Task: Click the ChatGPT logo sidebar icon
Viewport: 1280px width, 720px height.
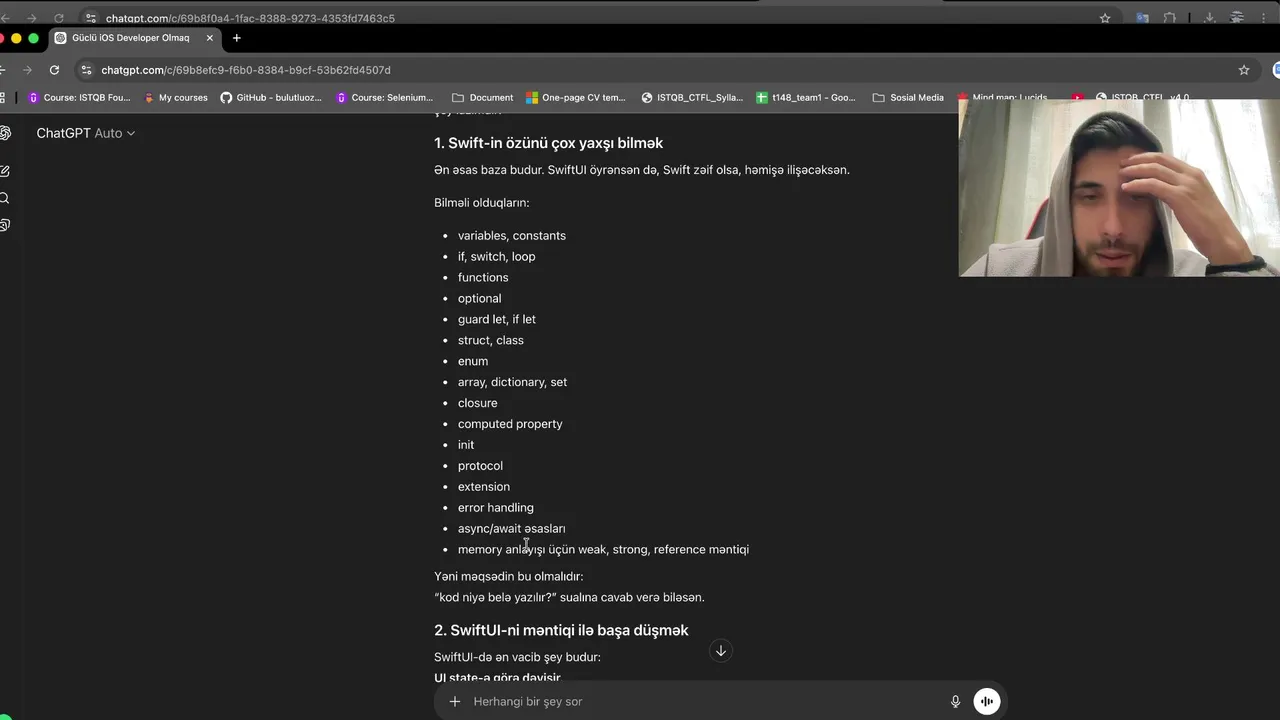Action: 5,133
